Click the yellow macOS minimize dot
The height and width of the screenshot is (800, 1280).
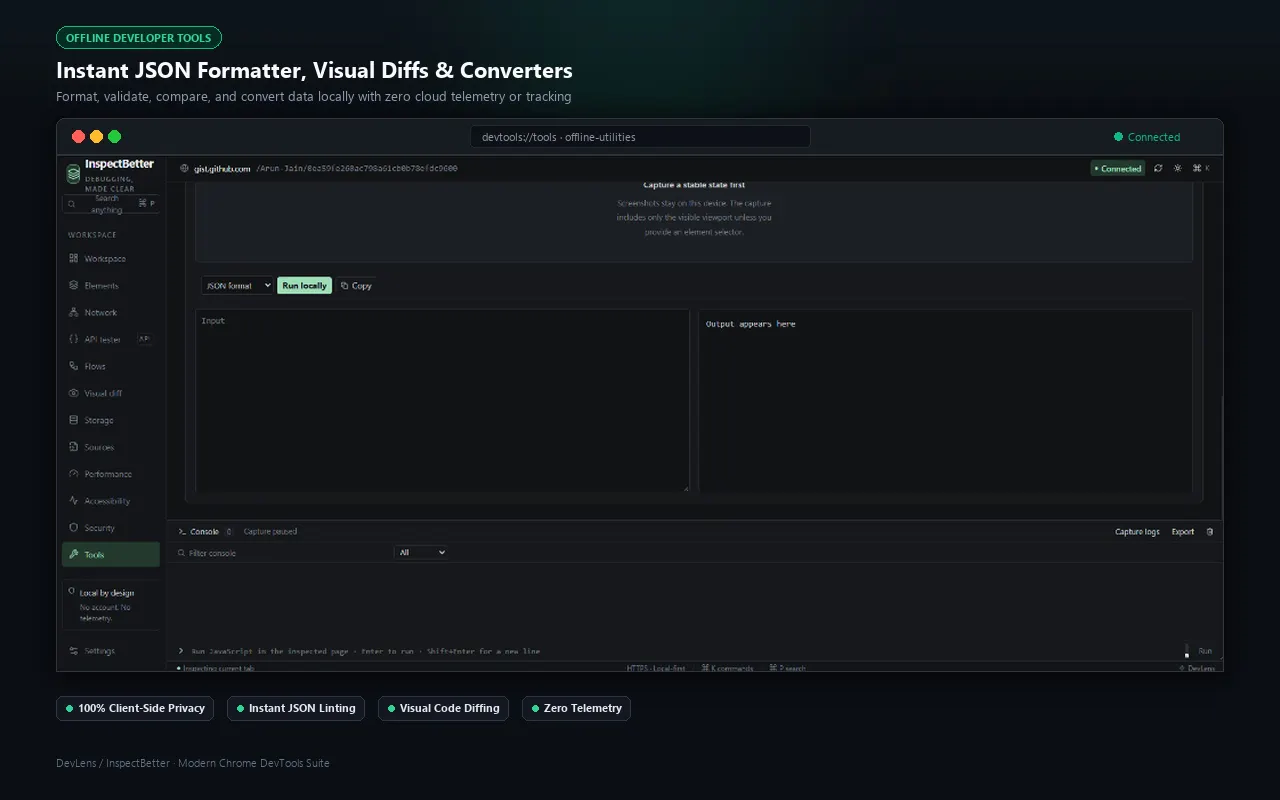[97, 137]
